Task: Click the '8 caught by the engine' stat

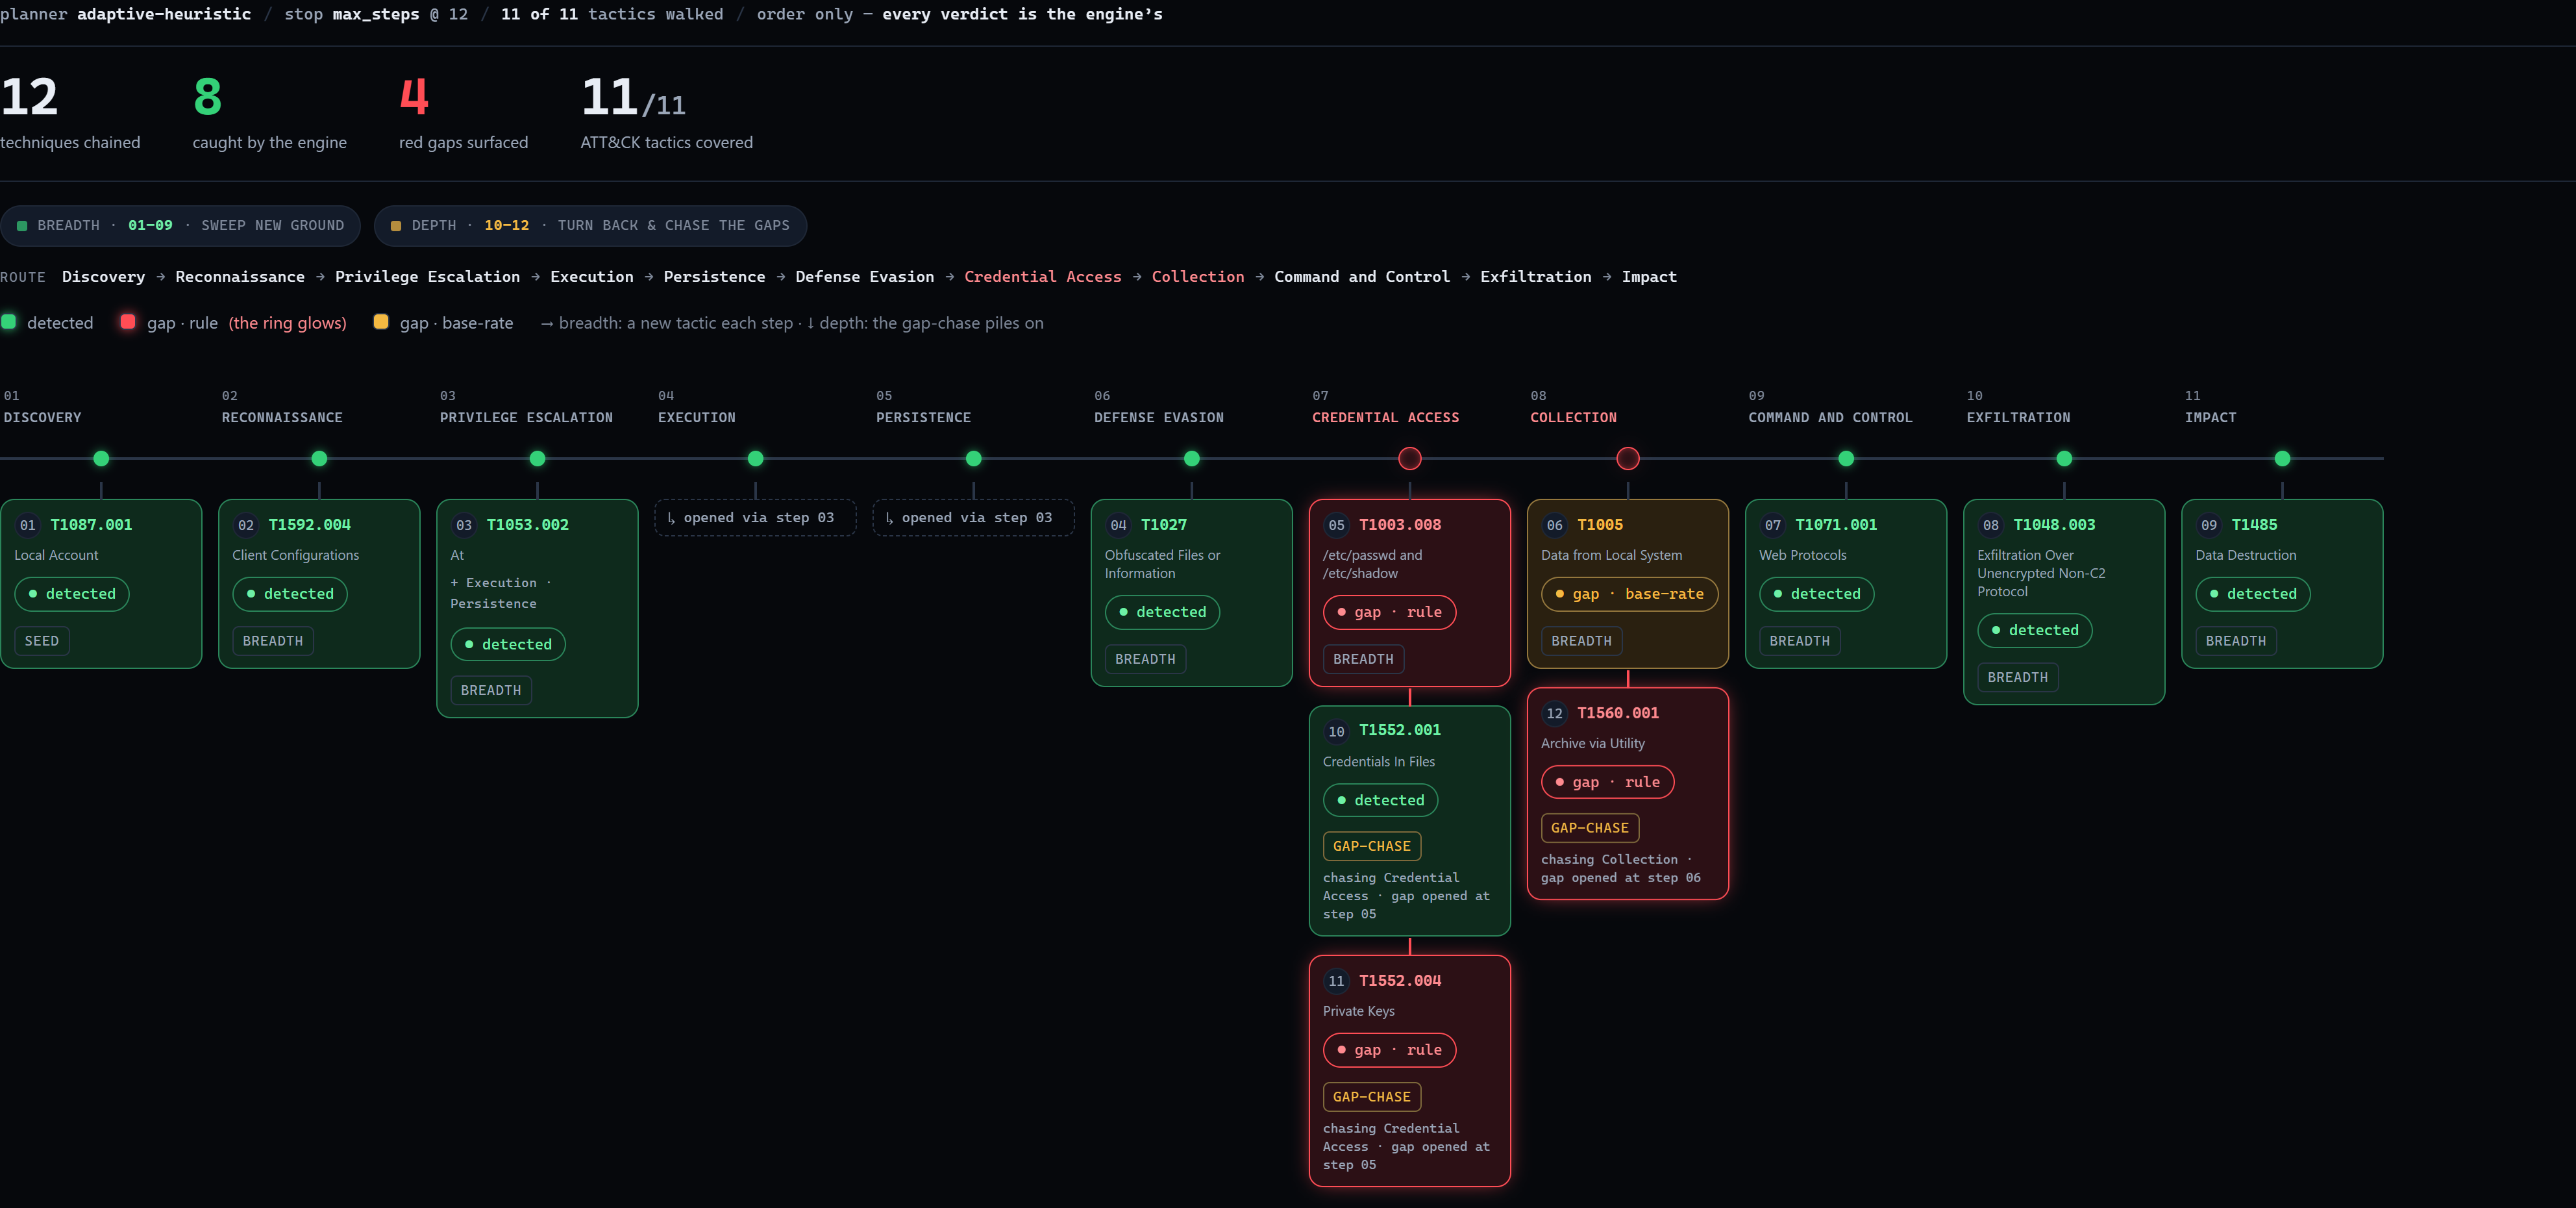Action: [269, 113]
